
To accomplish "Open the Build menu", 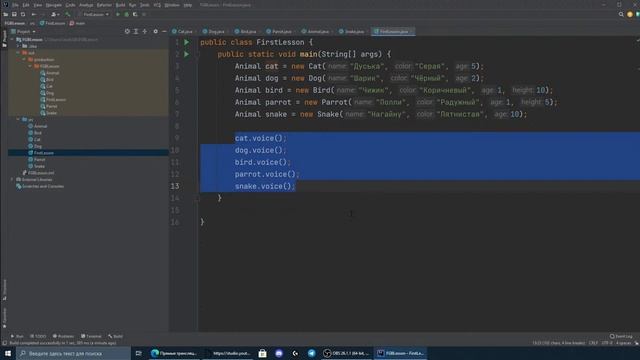I will click(x=120, y=5).
